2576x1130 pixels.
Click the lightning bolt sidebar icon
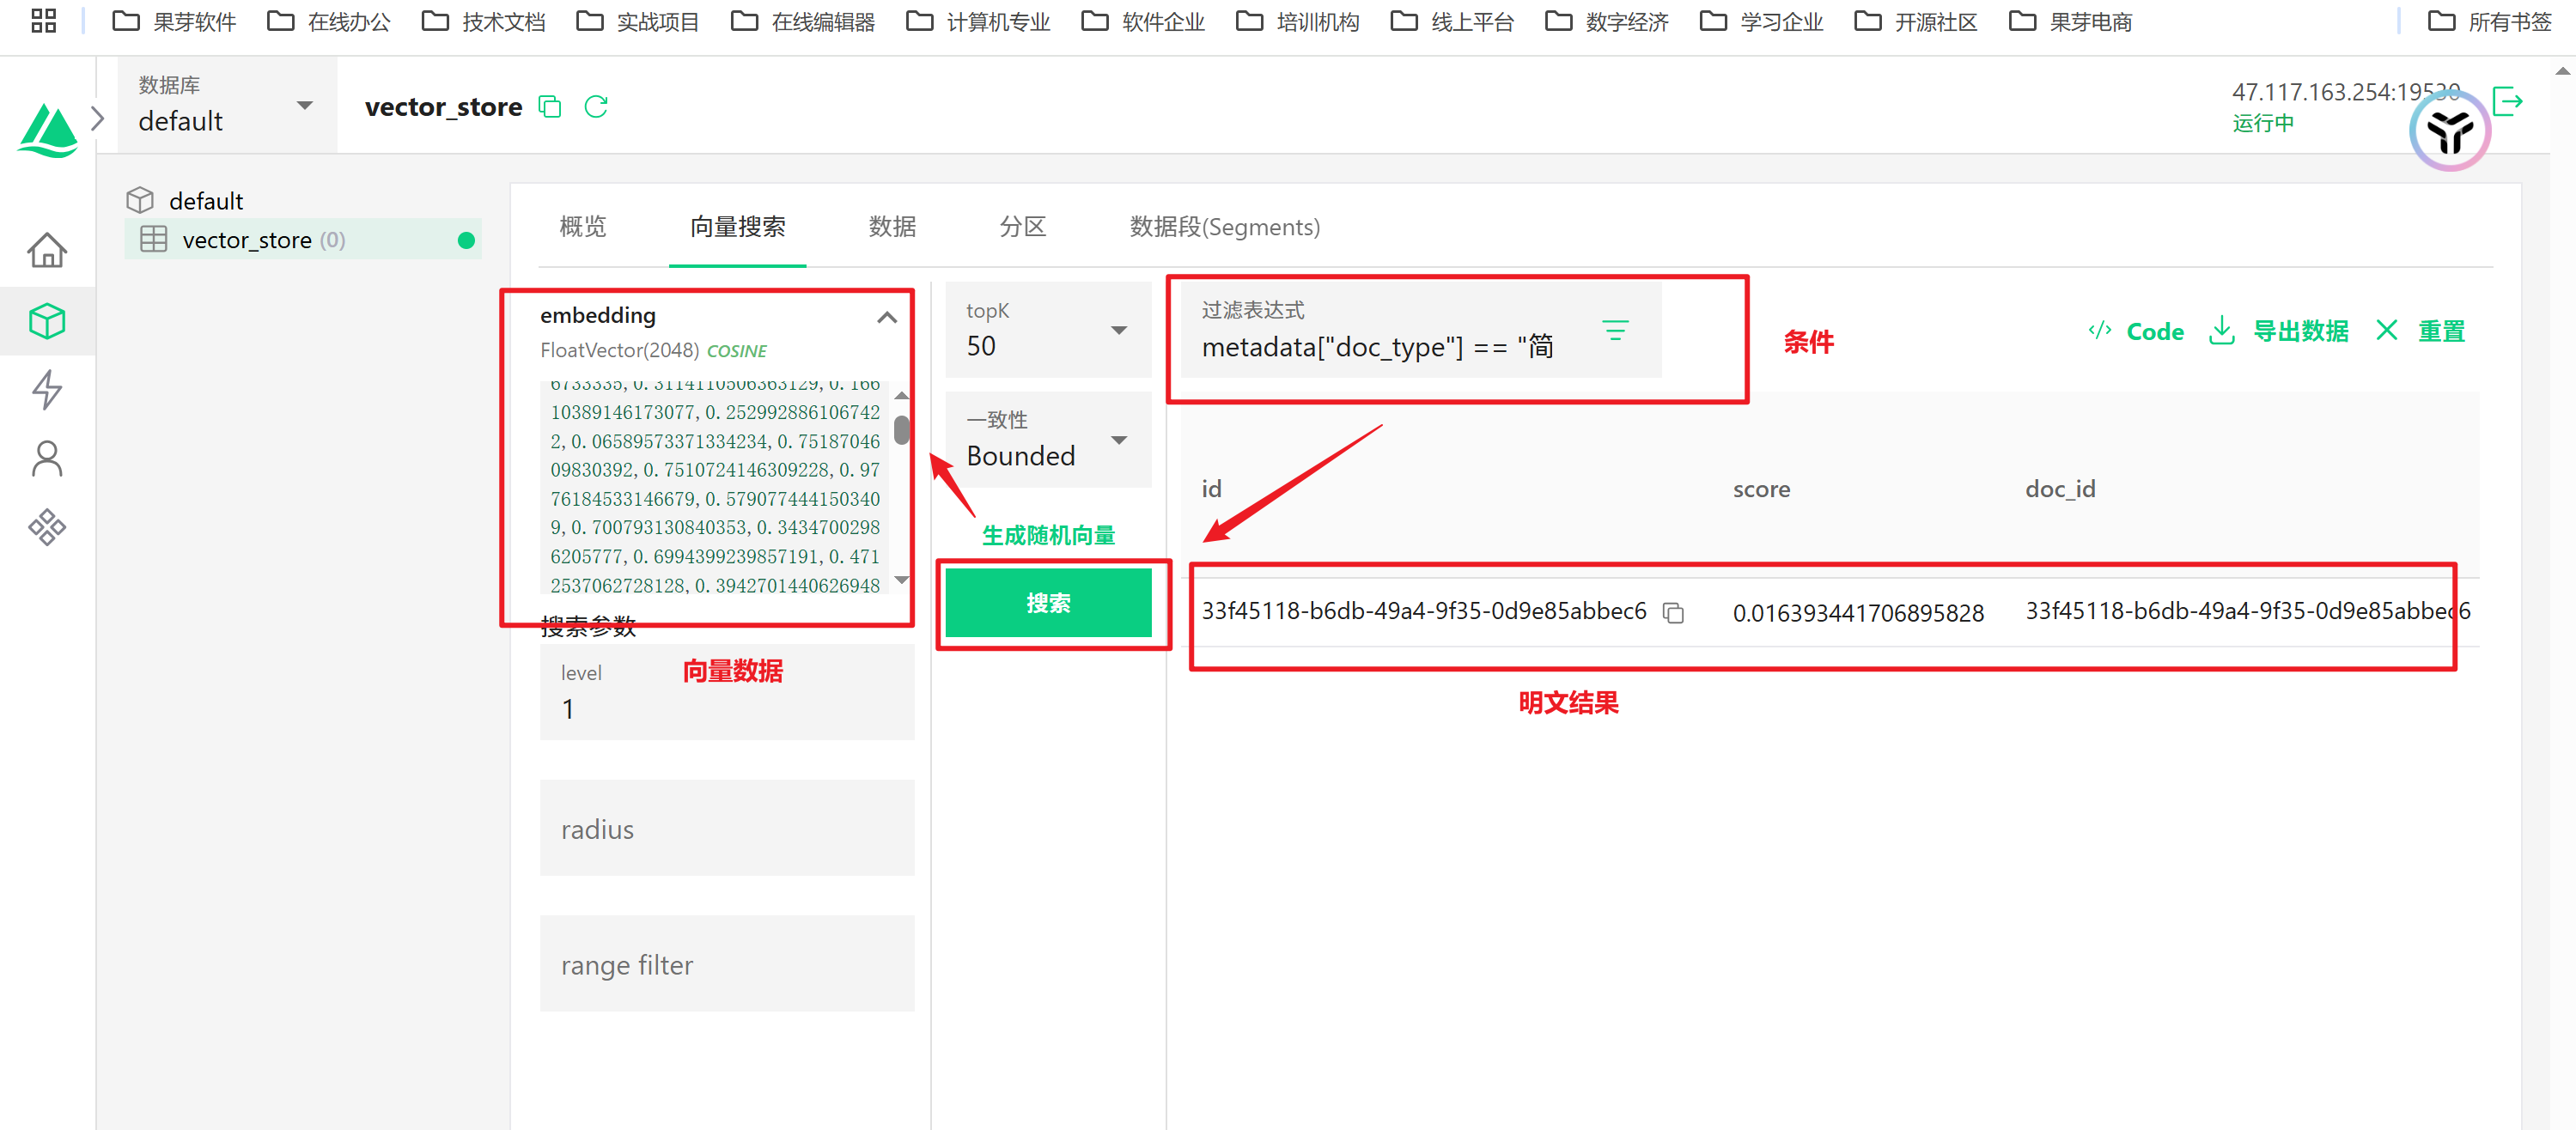[x=47, y=389]
